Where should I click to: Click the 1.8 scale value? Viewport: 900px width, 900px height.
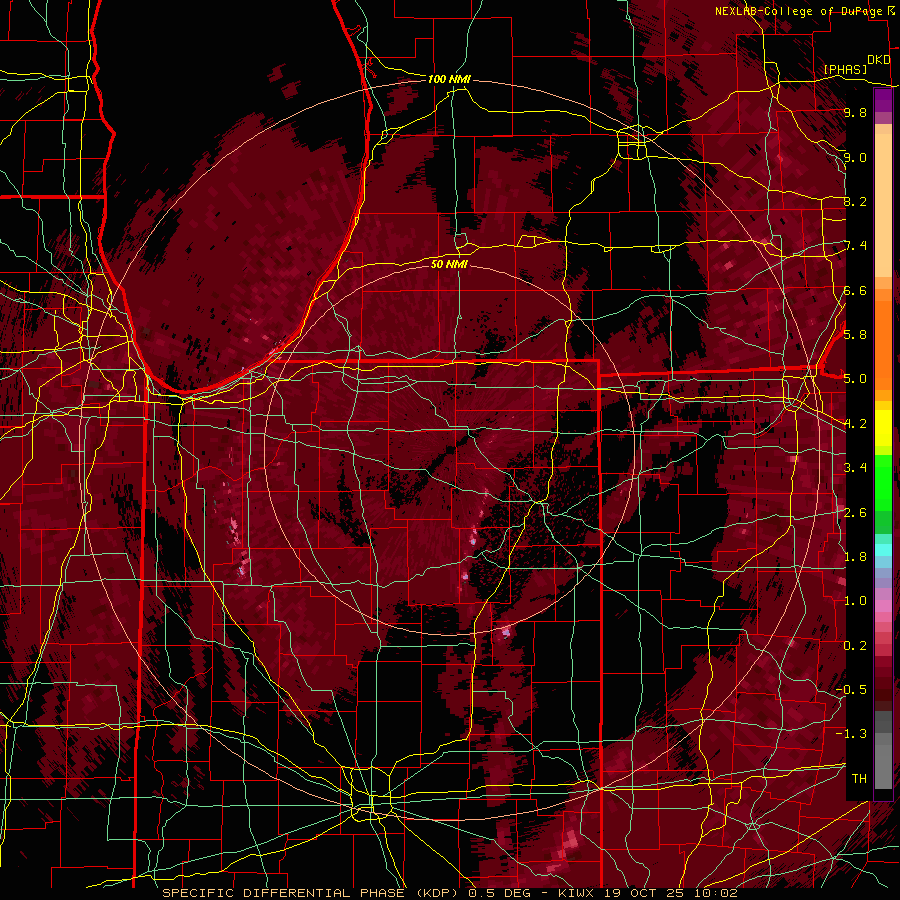(x=855, y=557)
